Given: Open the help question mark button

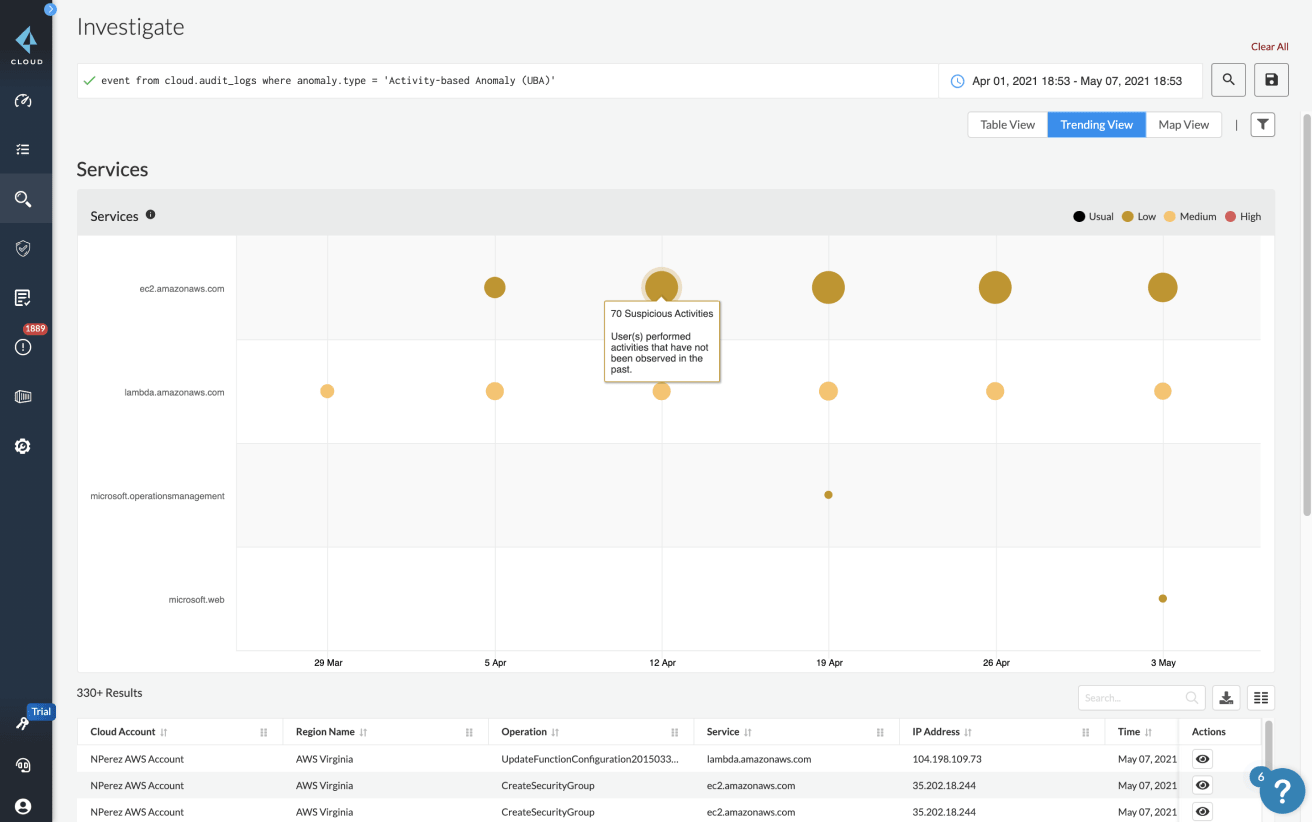Looking at the screenshot, I should [1281, 790].
